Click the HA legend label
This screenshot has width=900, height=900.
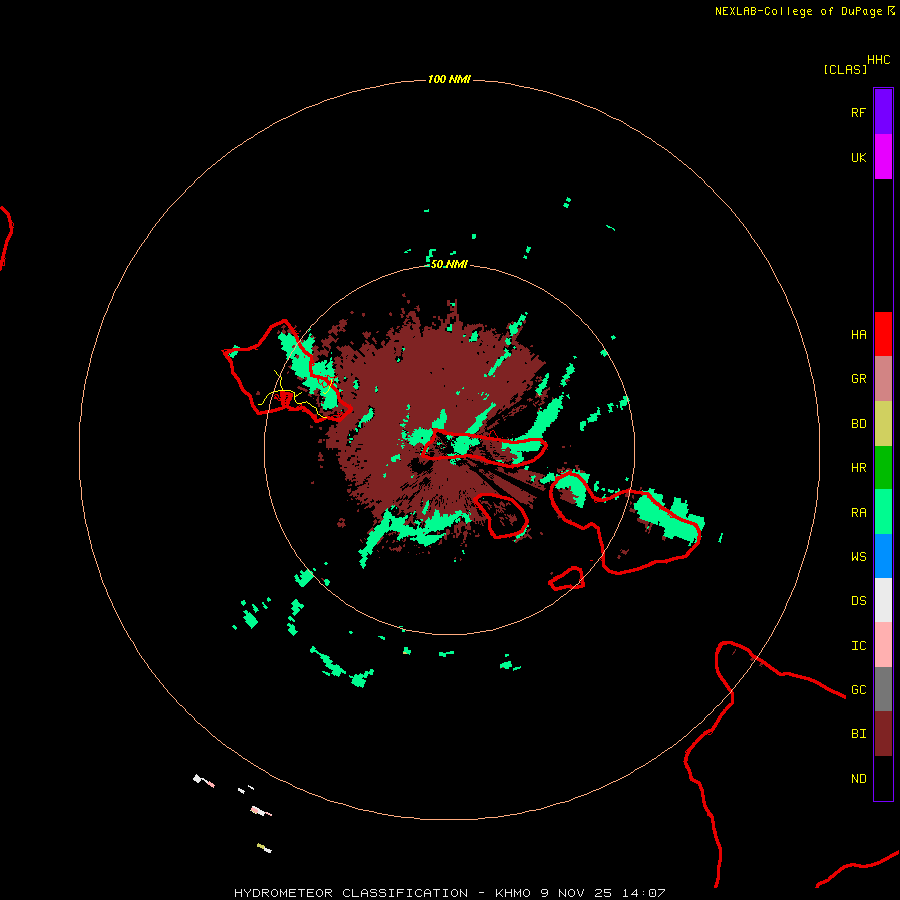858,335
